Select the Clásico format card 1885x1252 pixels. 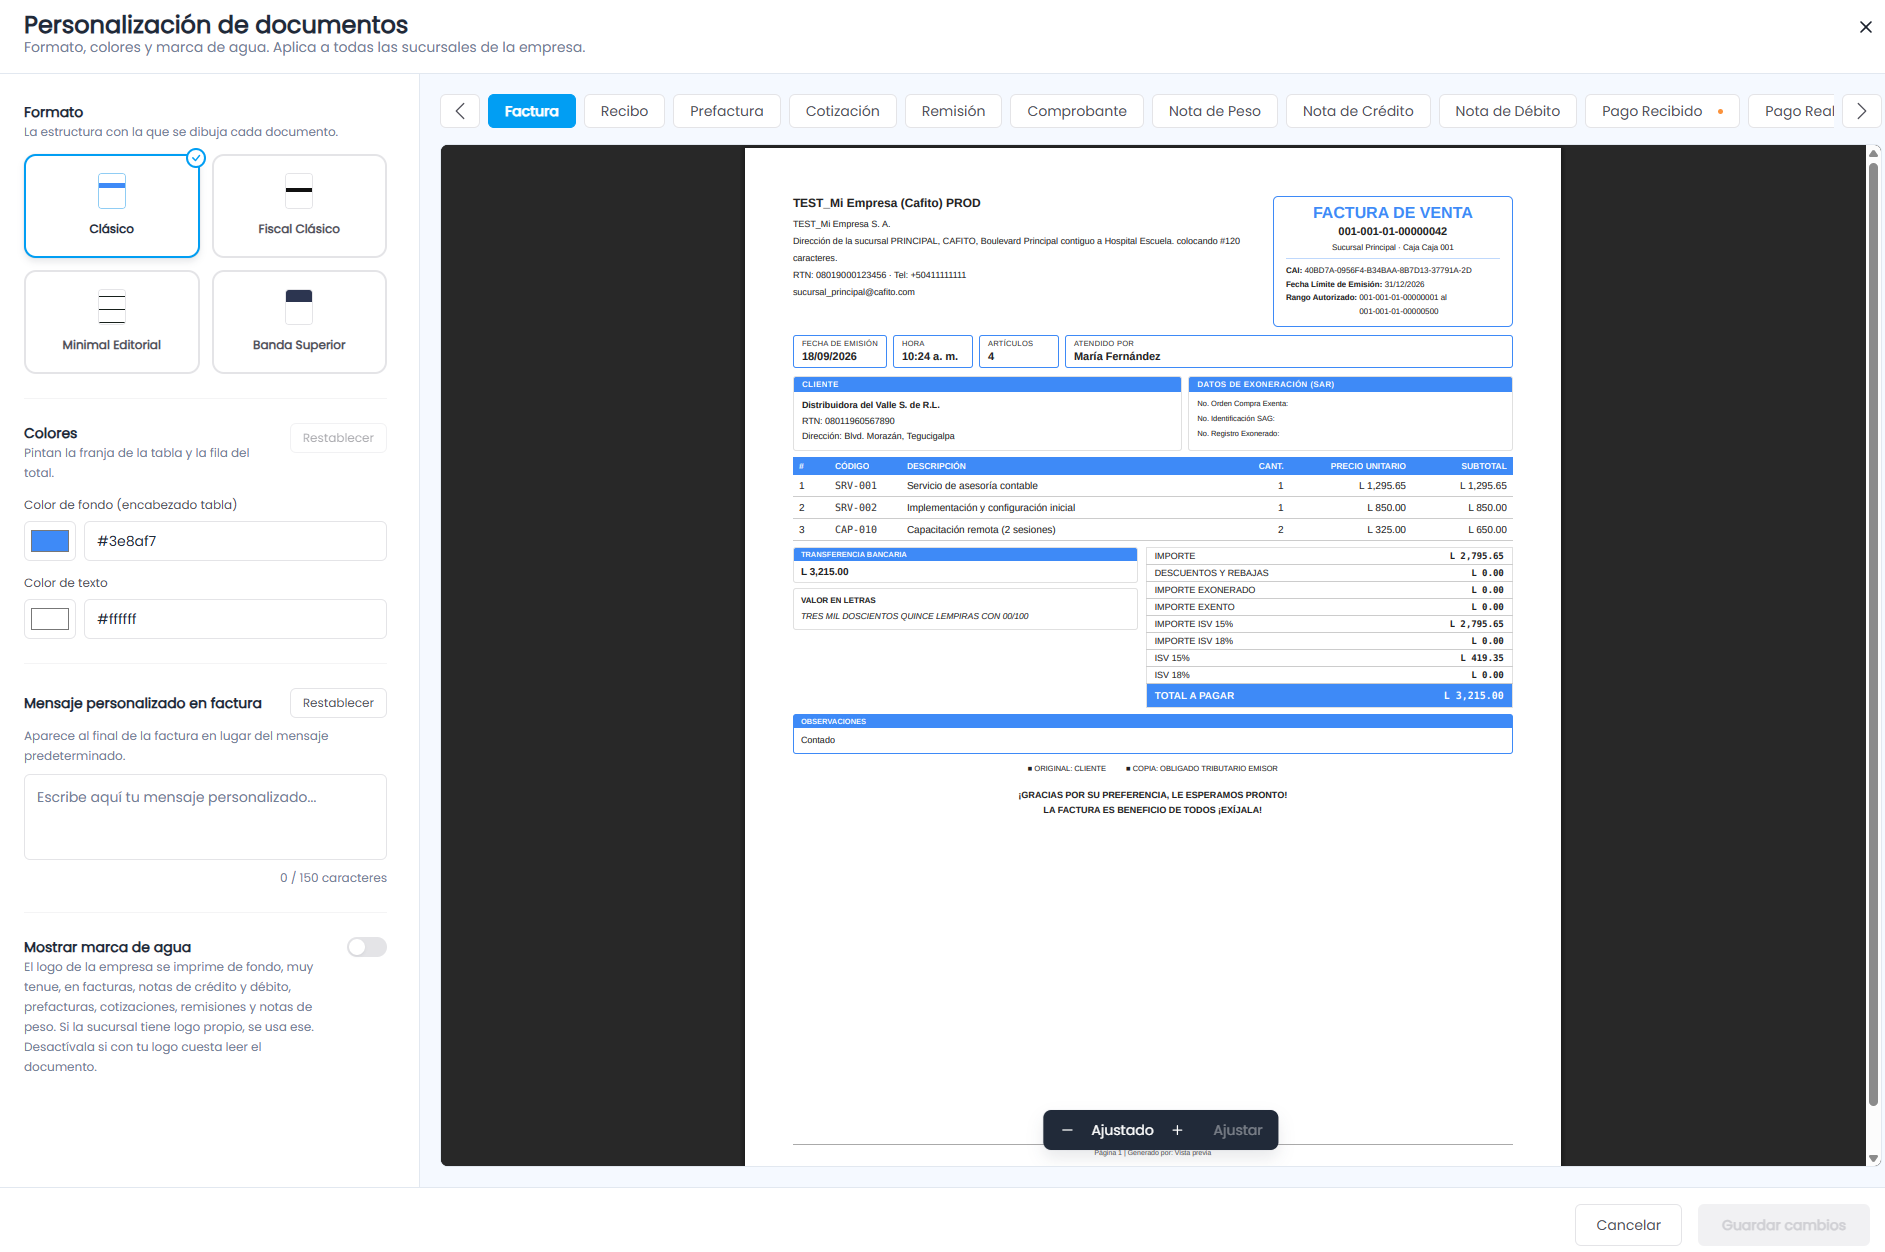tap(112, 206)
